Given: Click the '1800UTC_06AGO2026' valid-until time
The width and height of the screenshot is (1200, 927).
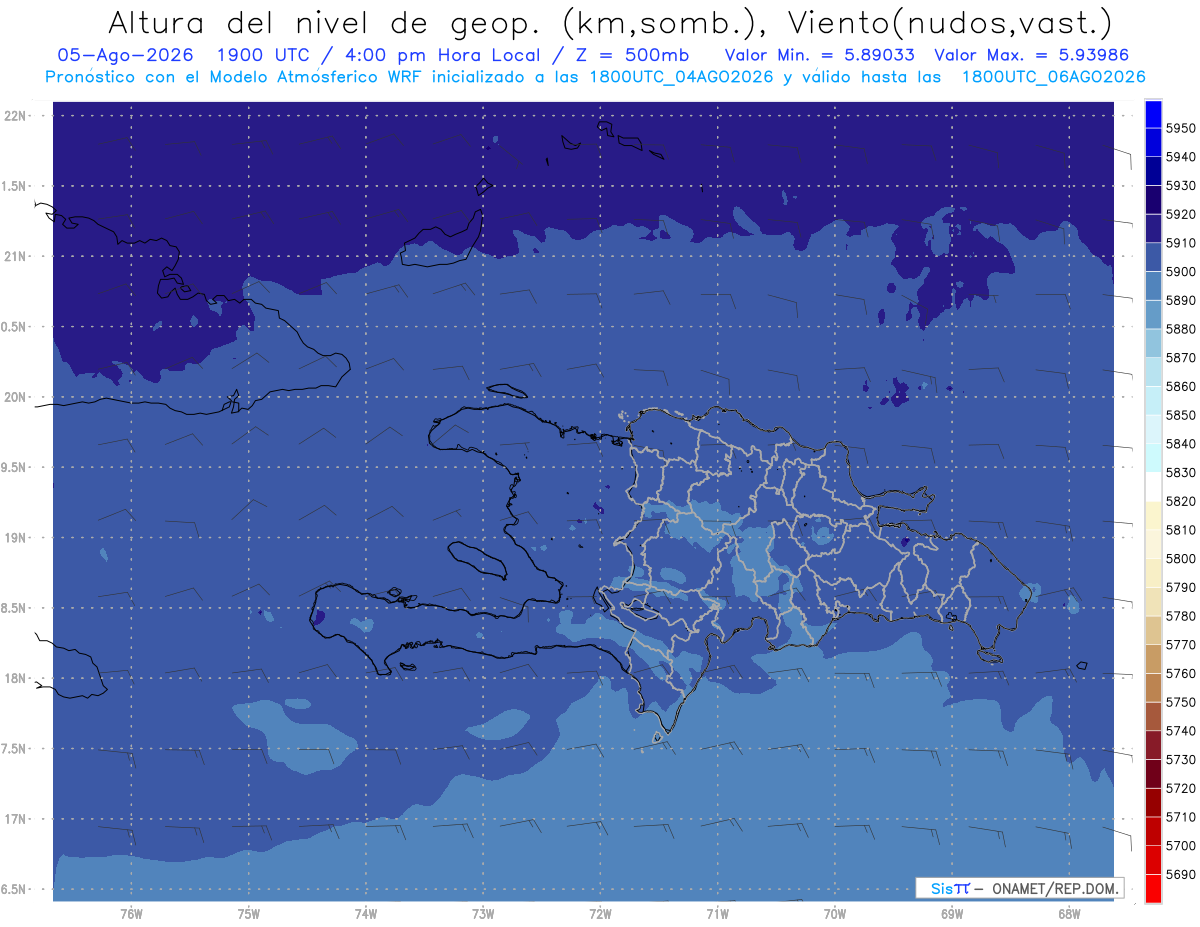Looking at the screenshot, I should (x=1053, y=76).
